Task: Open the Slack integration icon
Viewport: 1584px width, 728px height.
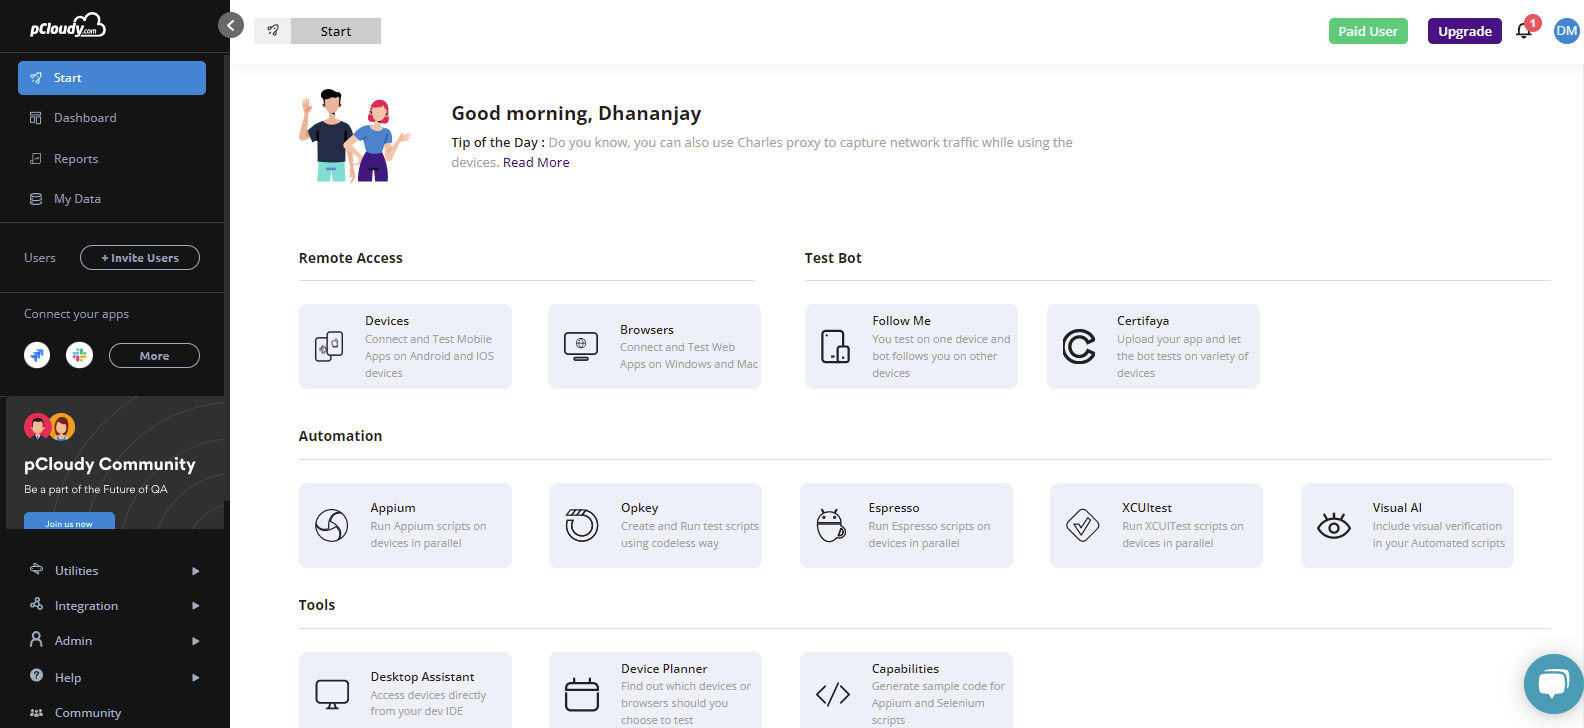Action: pos(79,355)
